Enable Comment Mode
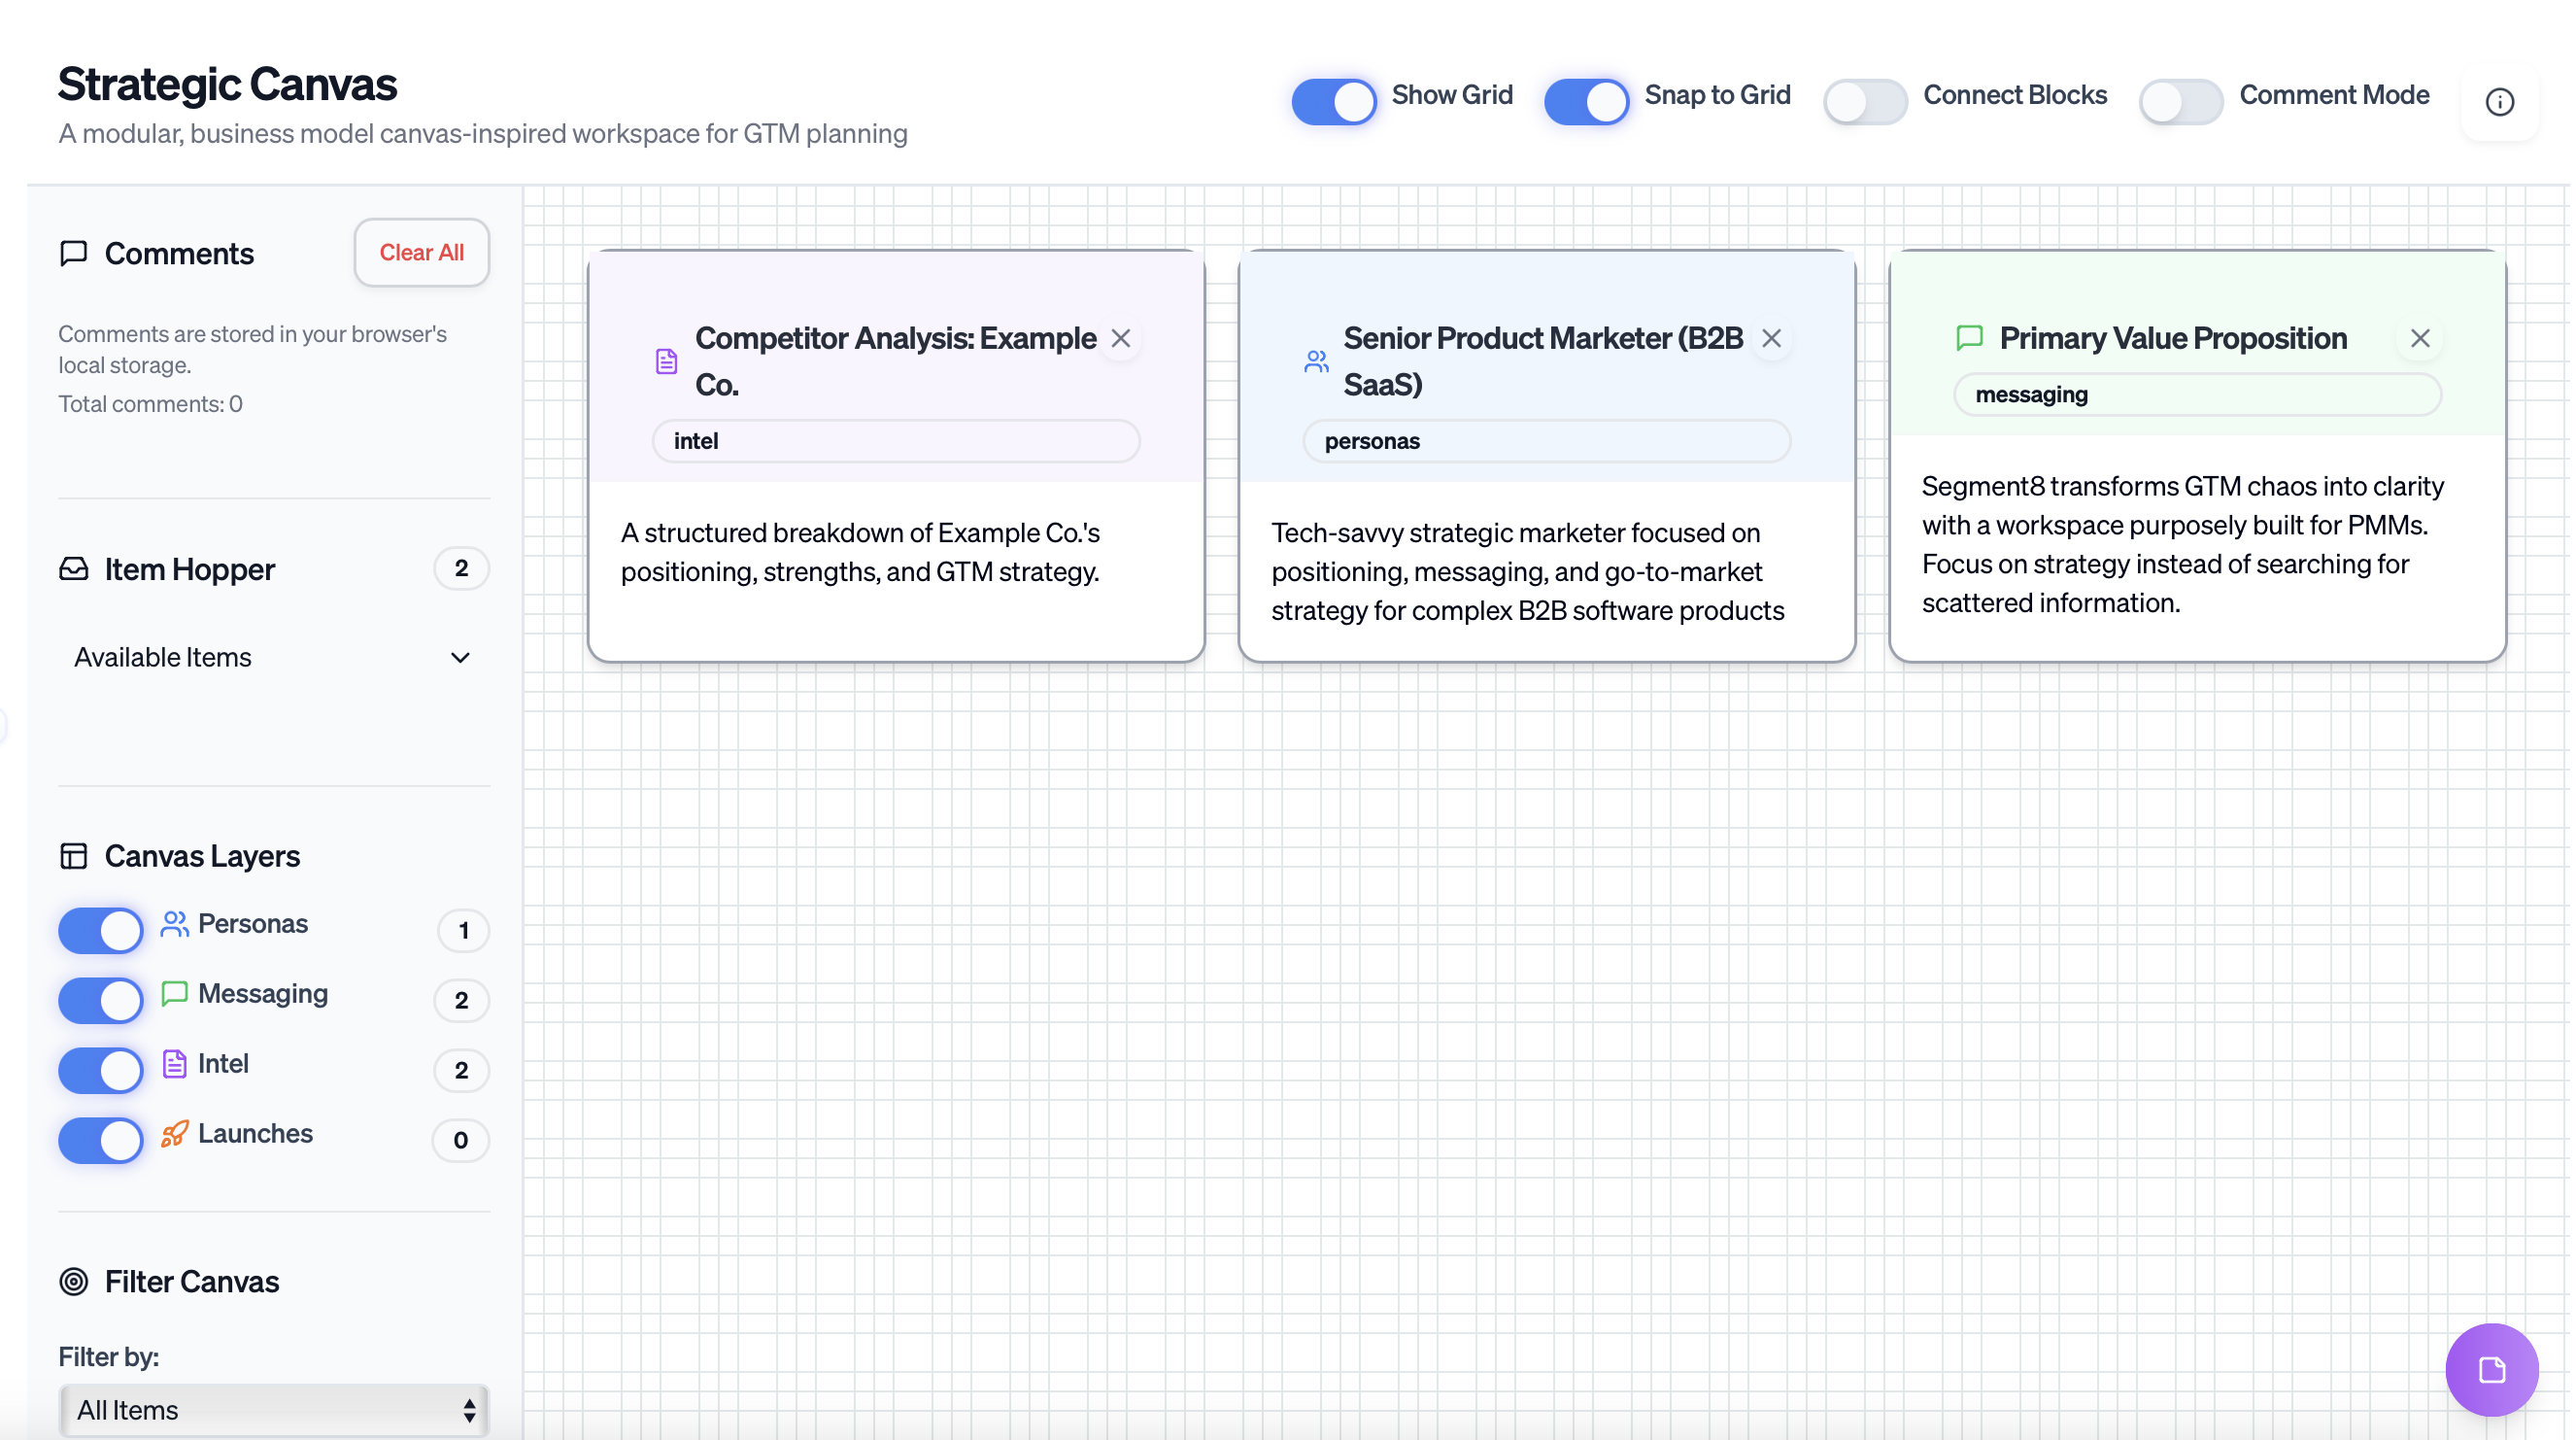 [x=2181, y=101]
